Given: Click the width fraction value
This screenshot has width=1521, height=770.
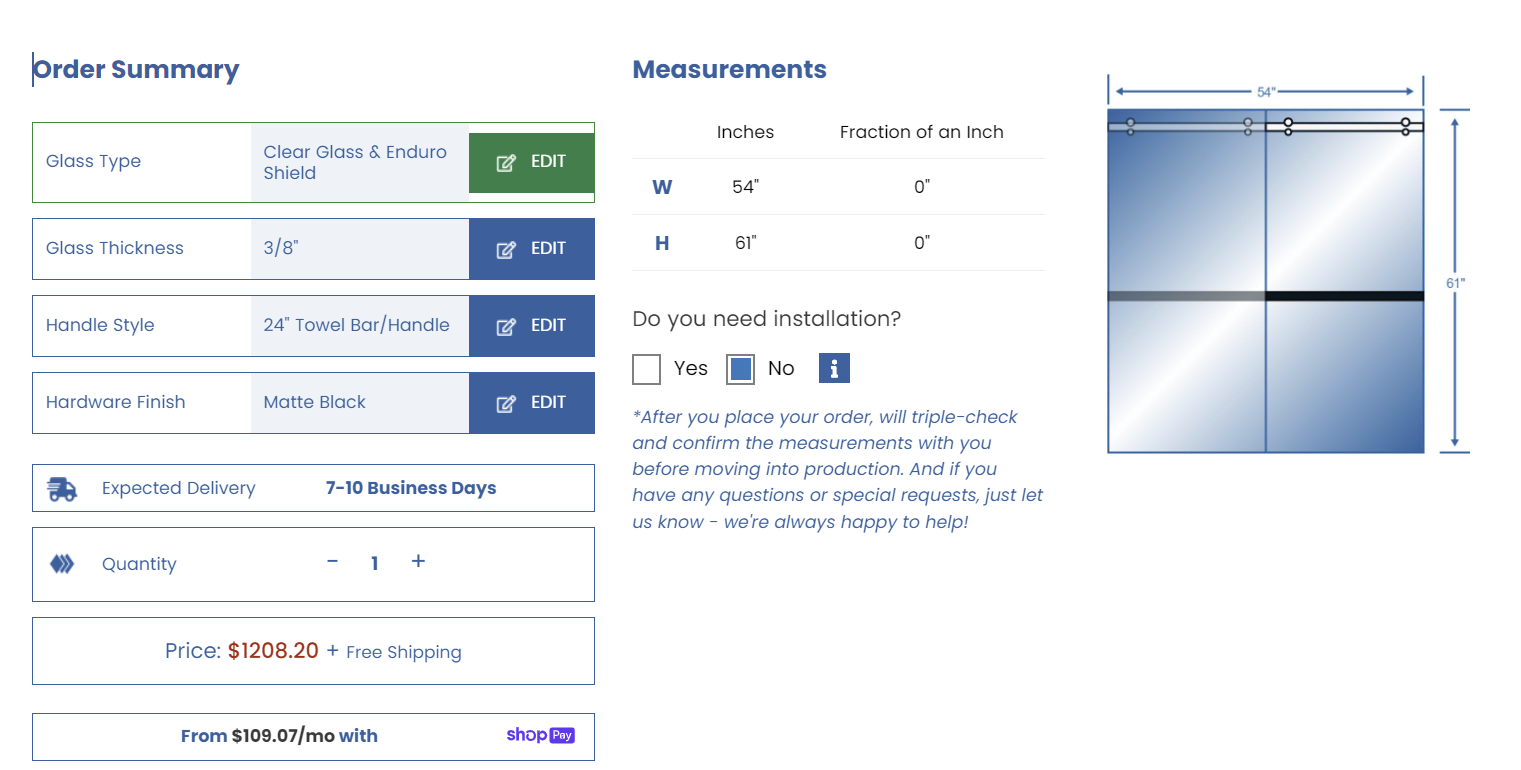Looking at the screenshot, I should [921, 187].
